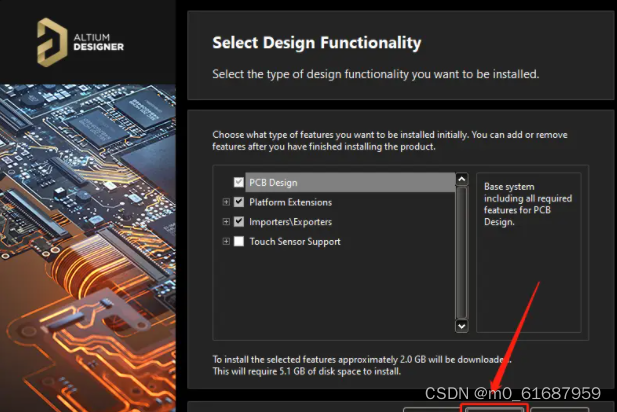Click the feature list vertical scrollbar track
The width and height of the screenshot is (617, 412).
click(x=462, y=253)
